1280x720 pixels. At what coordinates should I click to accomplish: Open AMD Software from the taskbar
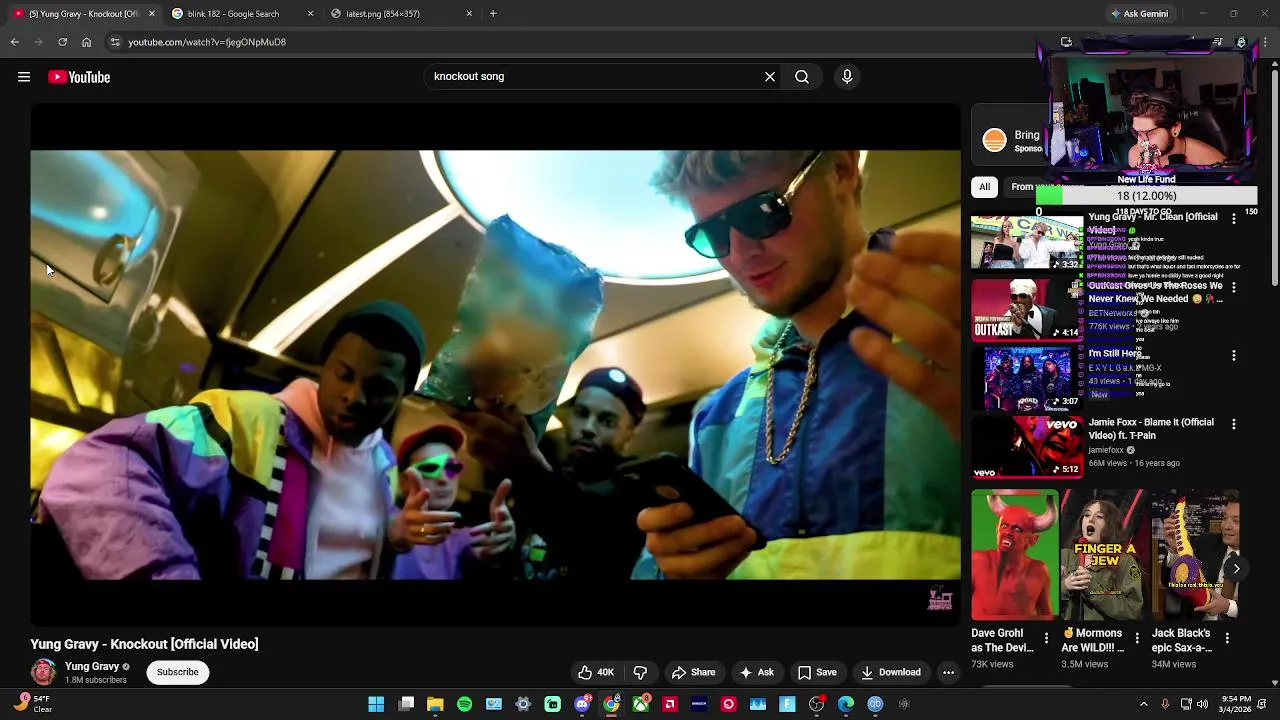(x=670, y=704)
